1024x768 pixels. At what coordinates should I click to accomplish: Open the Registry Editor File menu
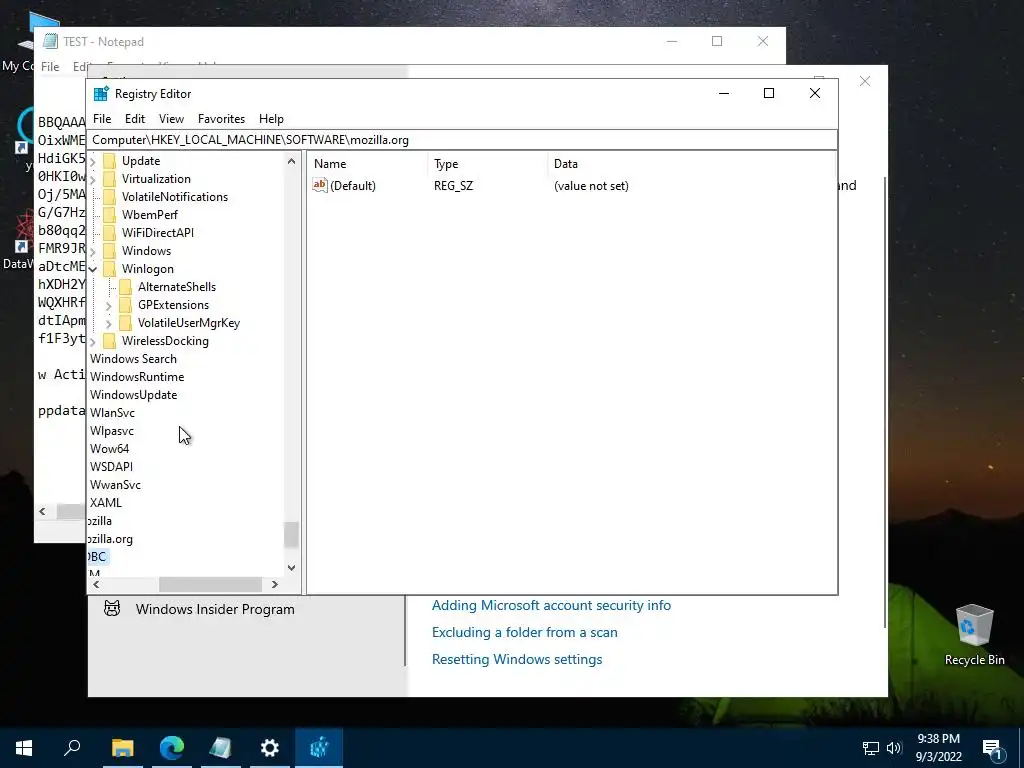click(102, 119)
